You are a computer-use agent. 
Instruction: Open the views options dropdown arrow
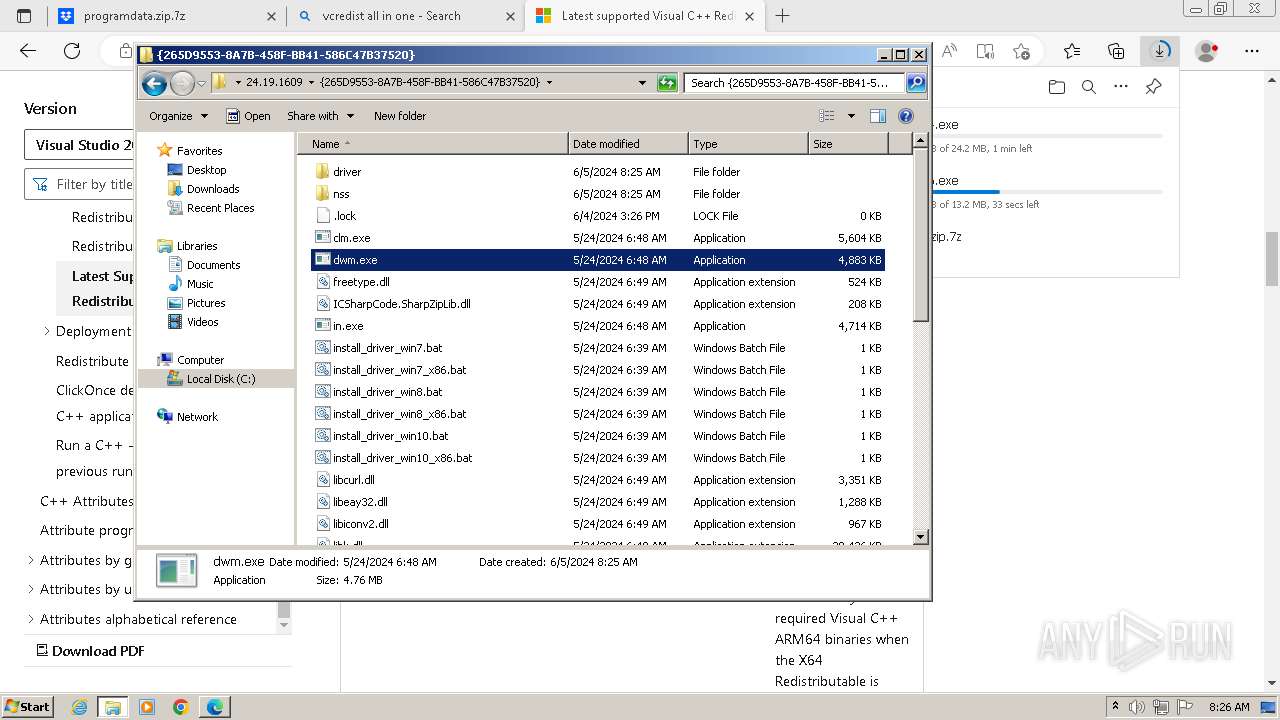(851, 116)
